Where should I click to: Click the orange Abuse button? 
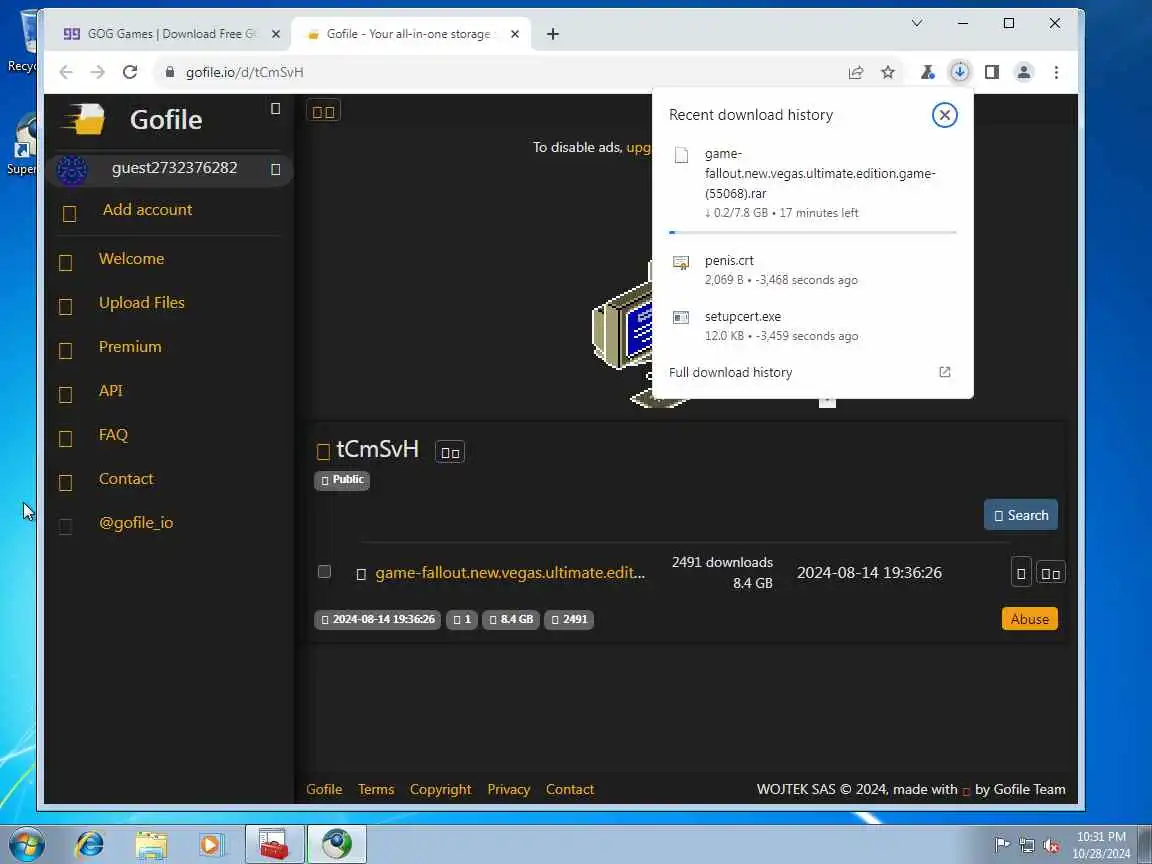click(1030, 619)
